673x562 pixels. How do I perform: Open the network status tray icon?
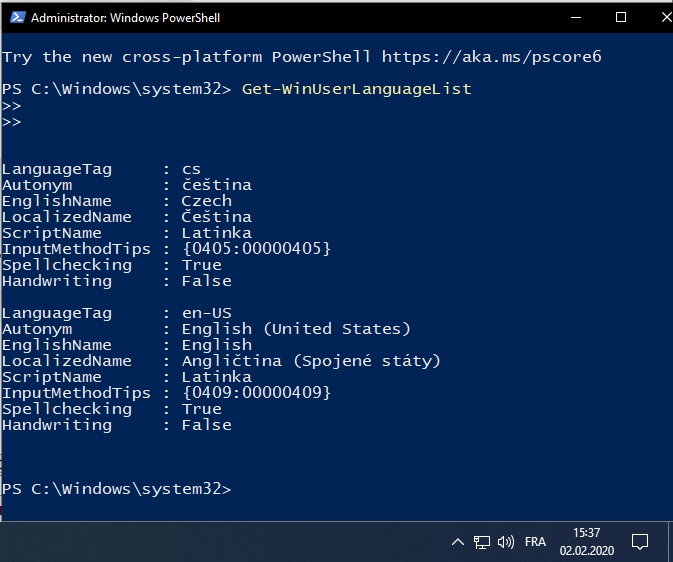482,542
